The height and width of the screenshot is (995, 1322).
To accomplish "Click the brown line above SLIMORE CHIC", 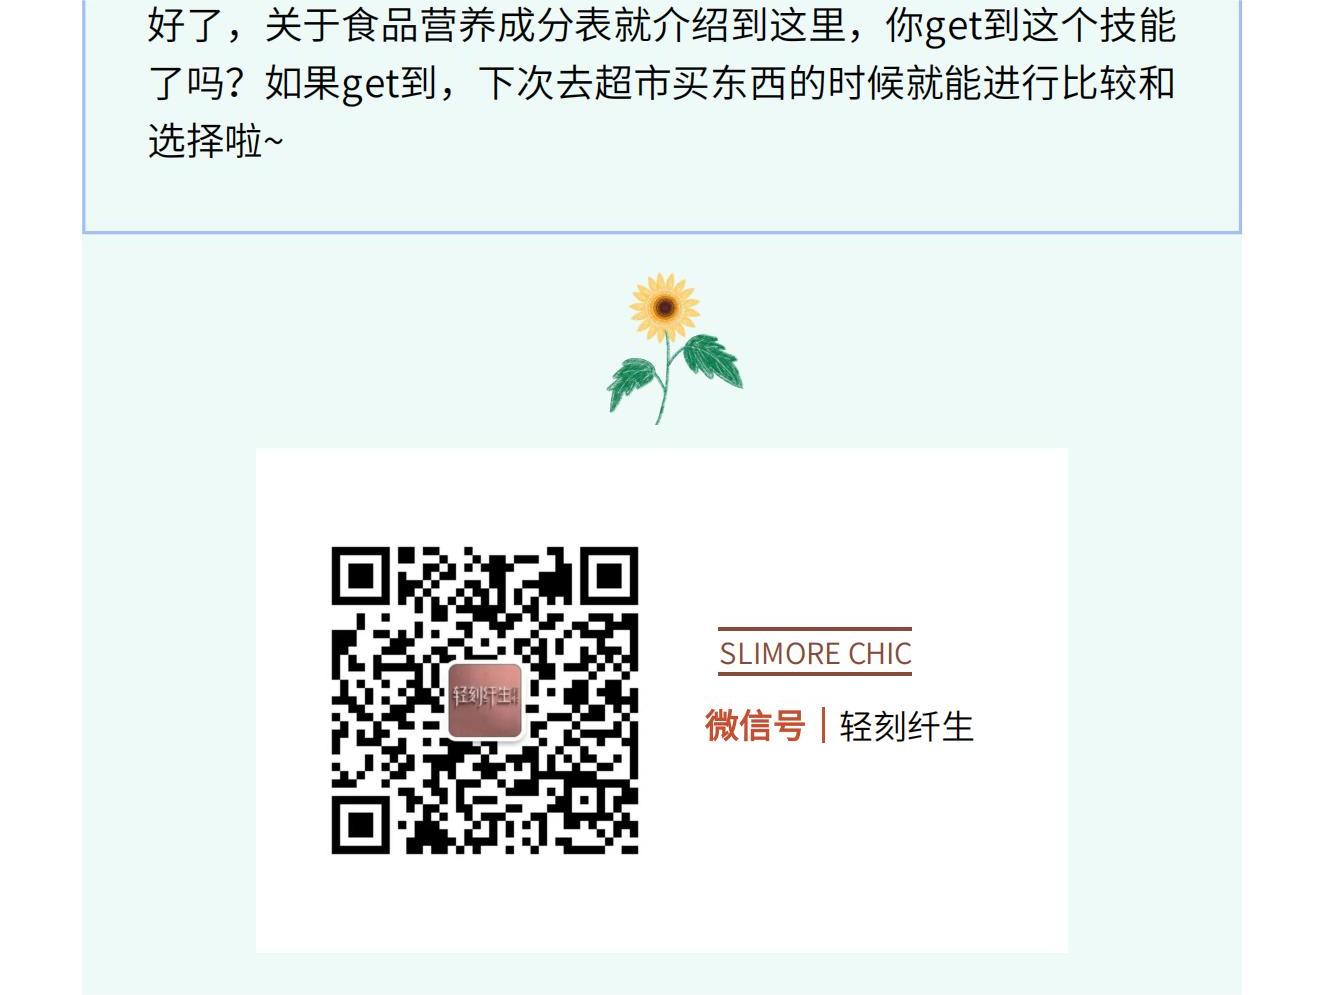I will pos(815,629).
